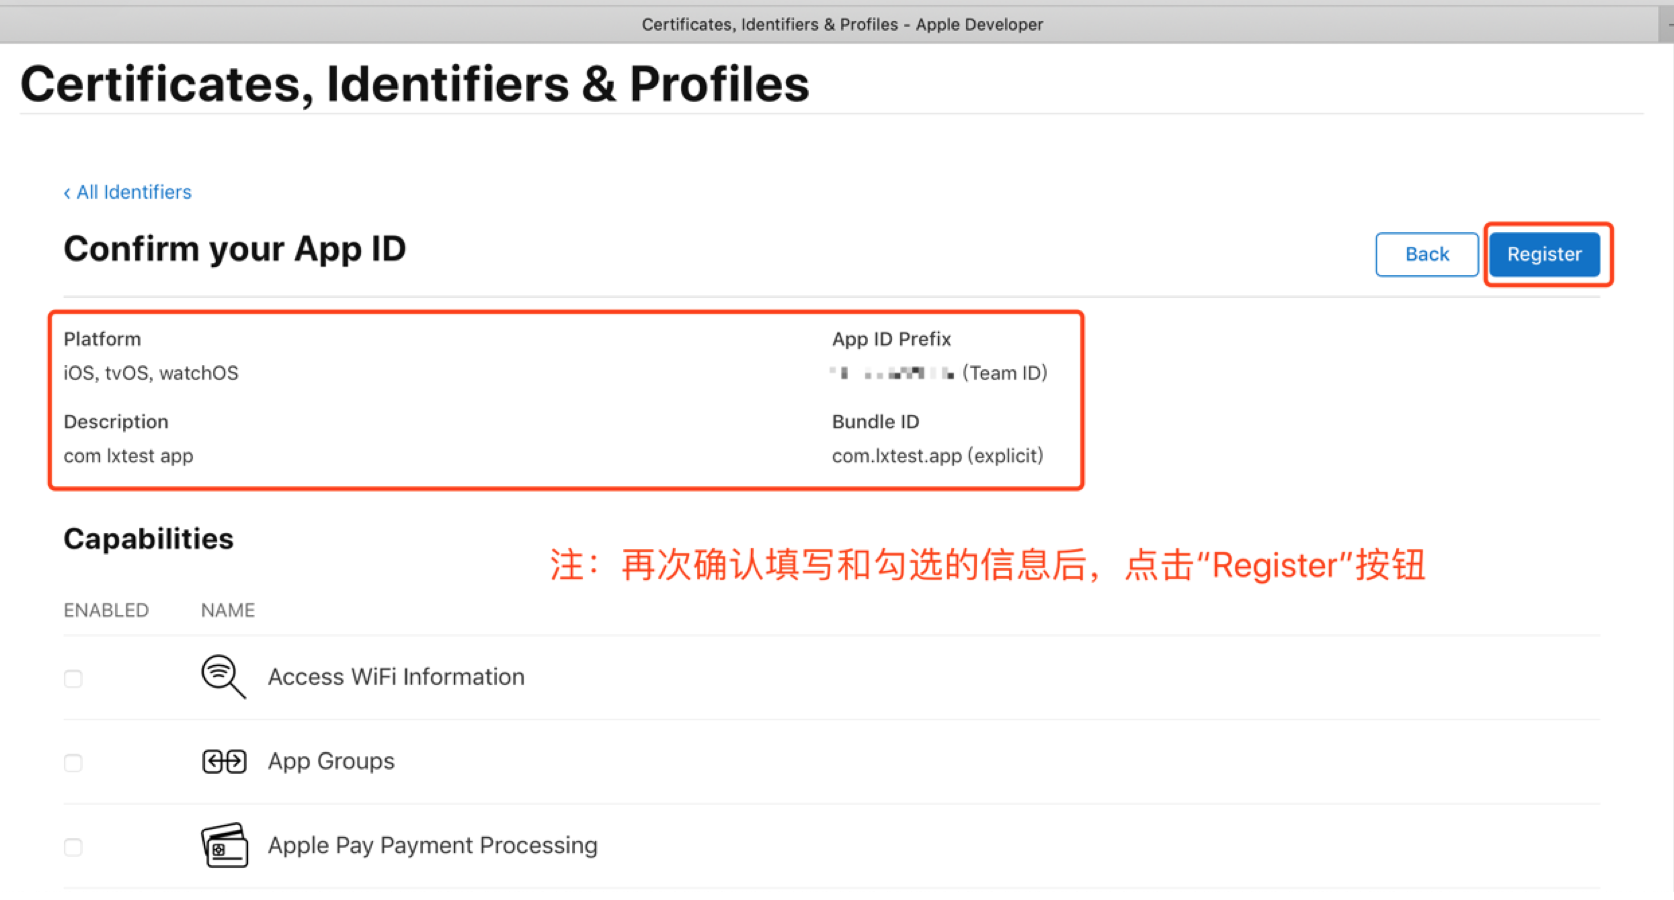Screen dimensions: 1674x900
Task: Click the Back button
Action: click(x=1427, y=254)
